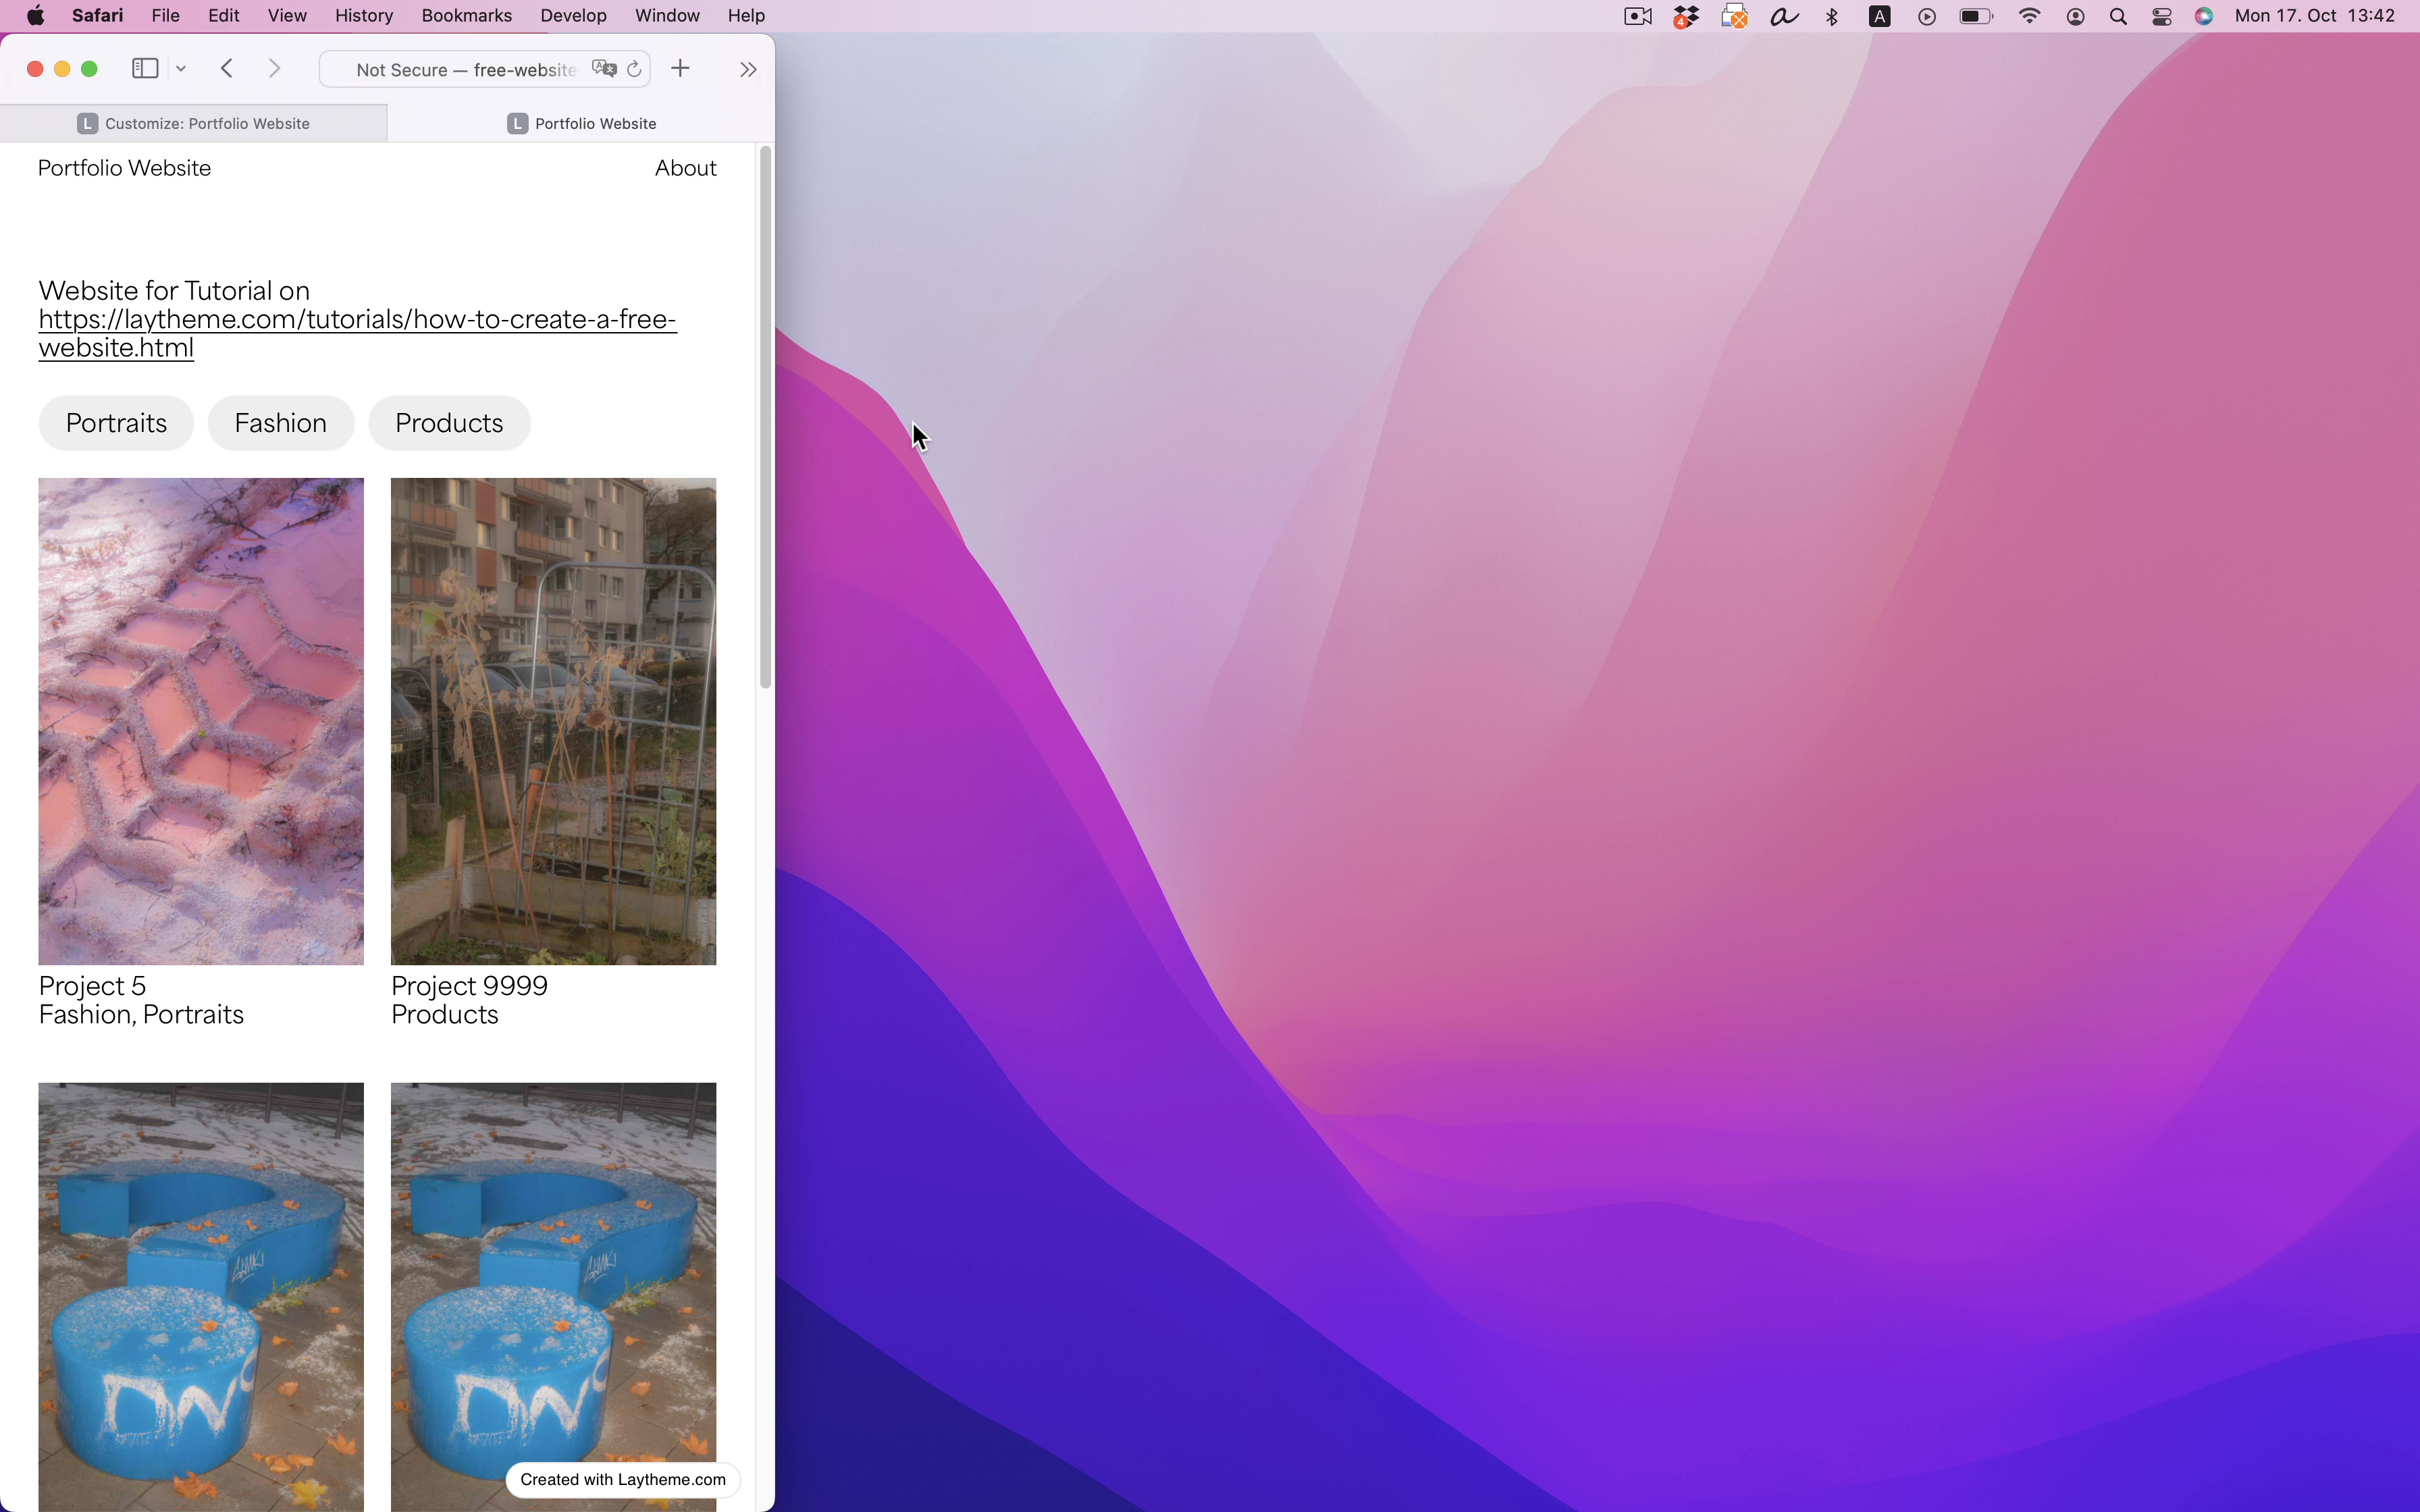Click the translate icon in address bar
Viewport: 2420px width, 1512px height.
(x=604, y=69)
